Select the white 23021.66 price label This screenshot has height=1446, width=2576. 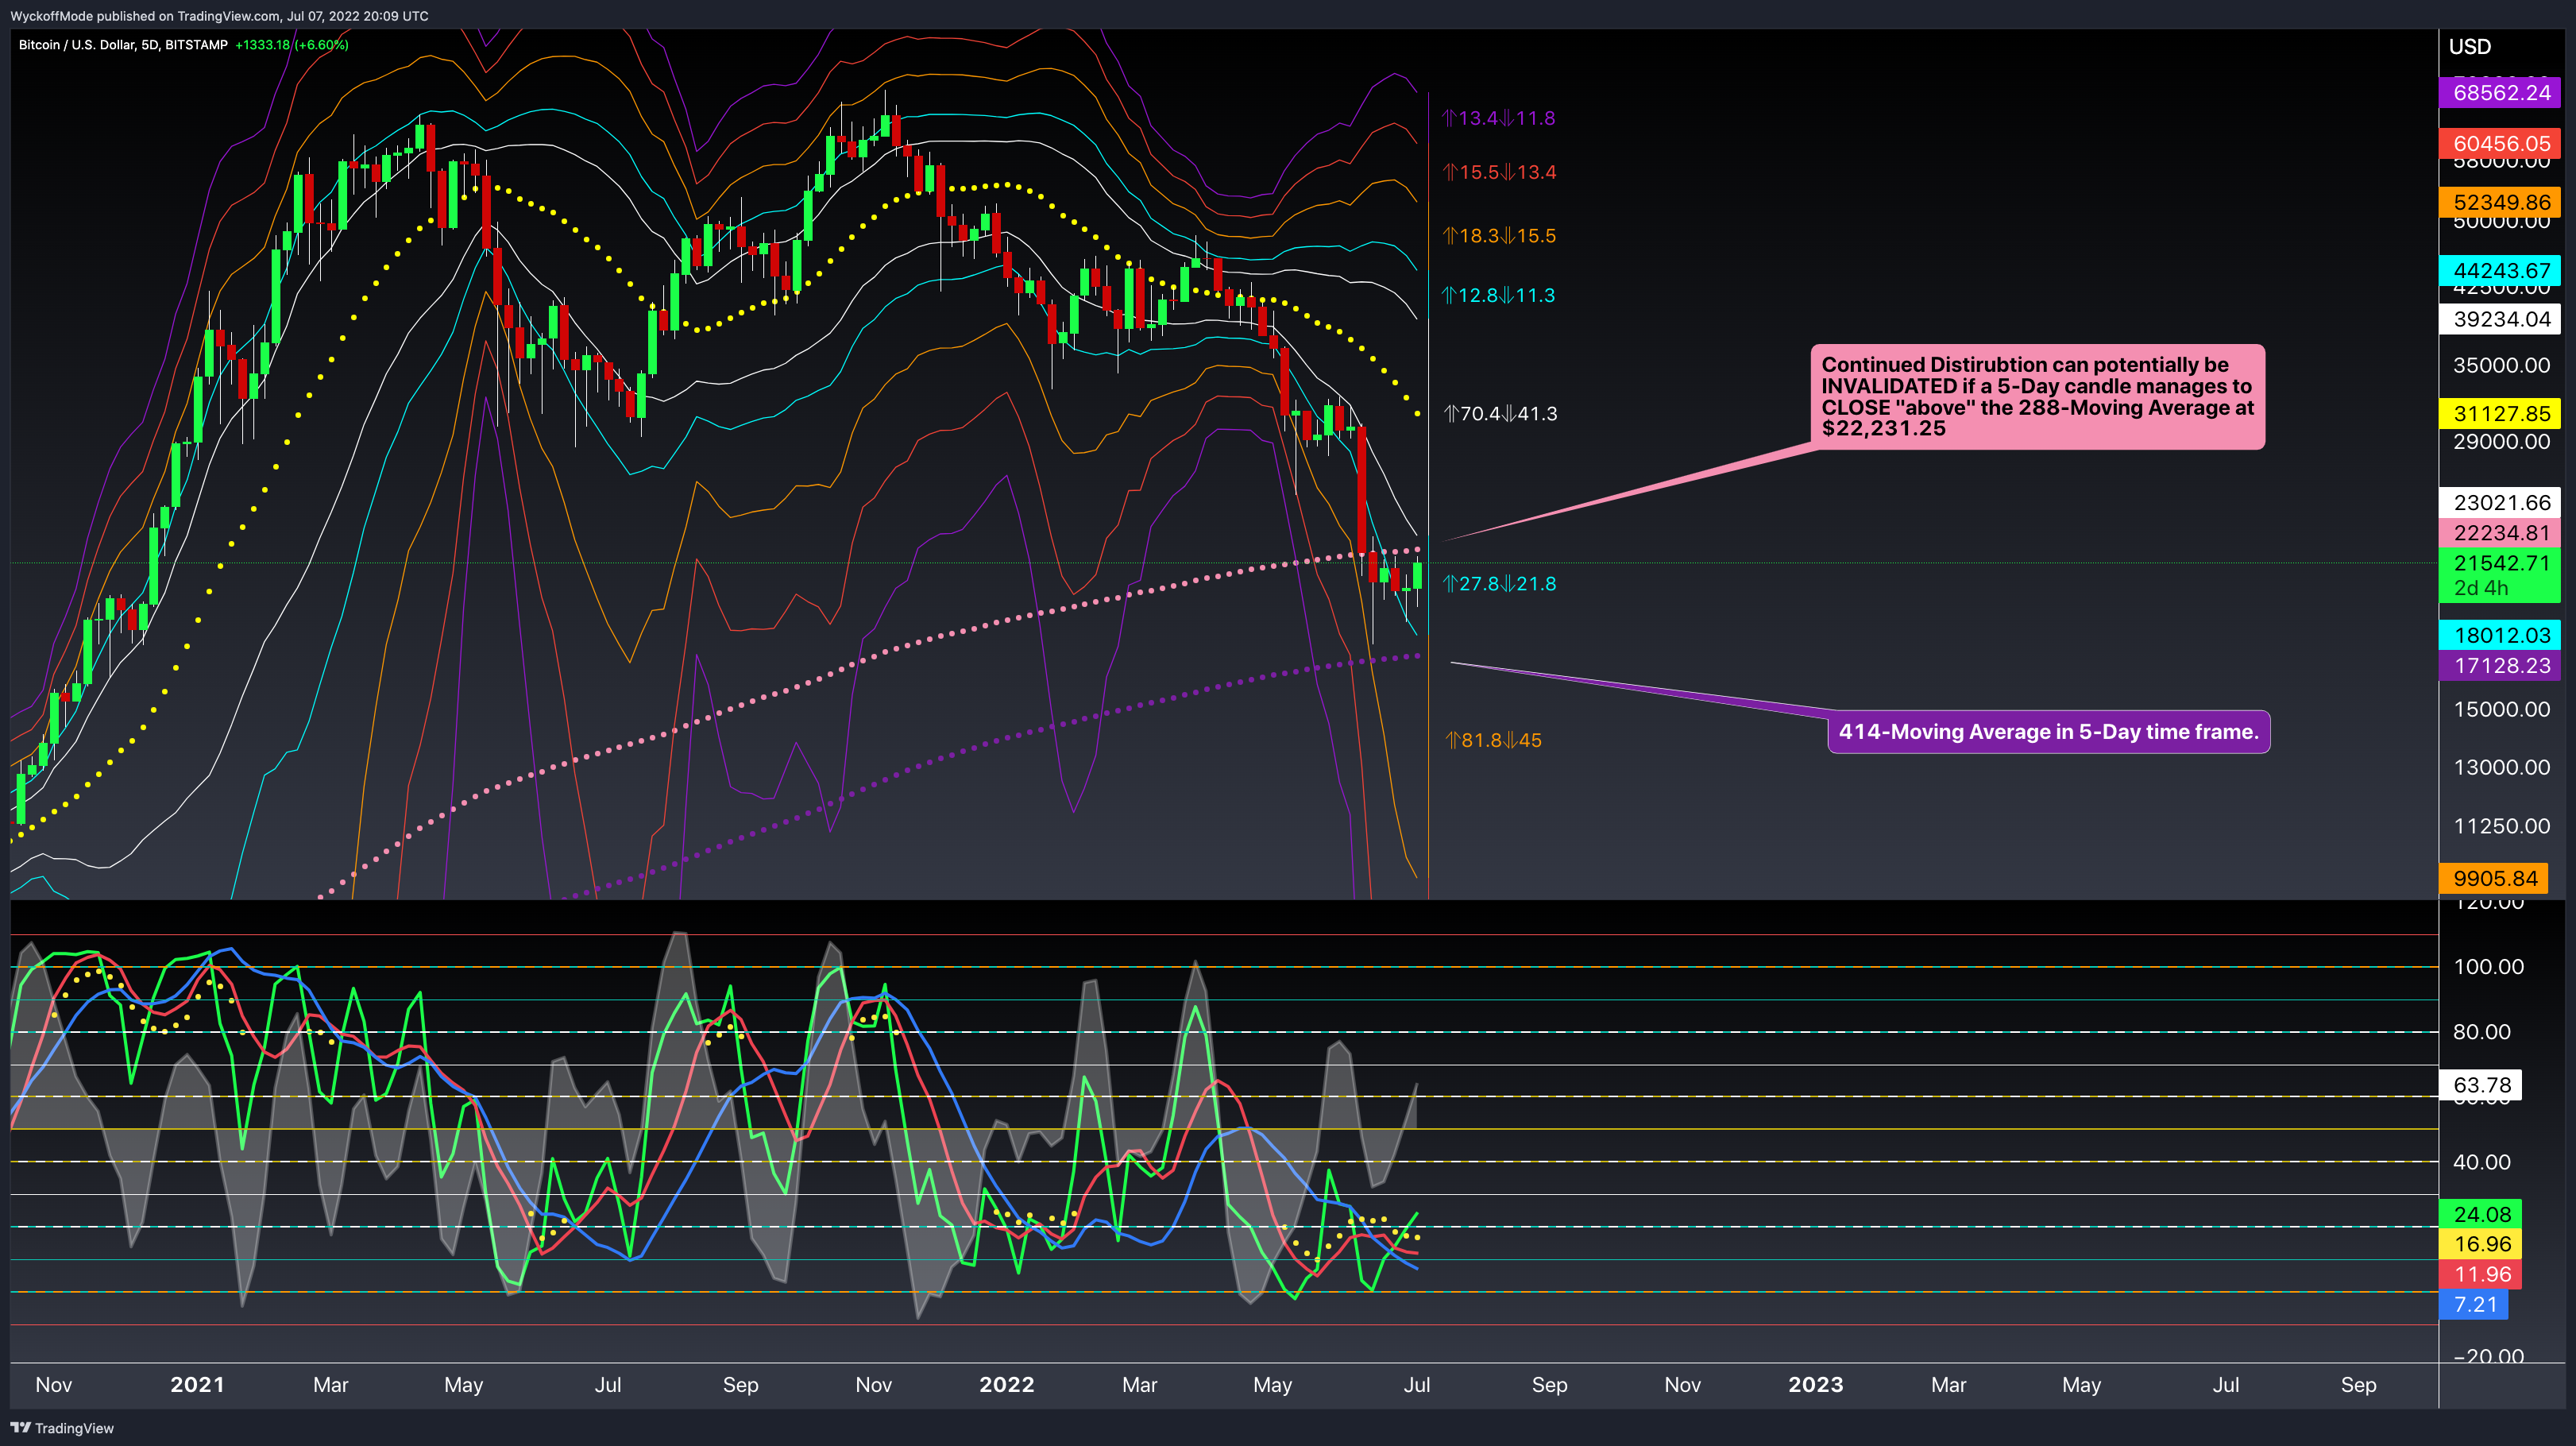[2501, 503]
